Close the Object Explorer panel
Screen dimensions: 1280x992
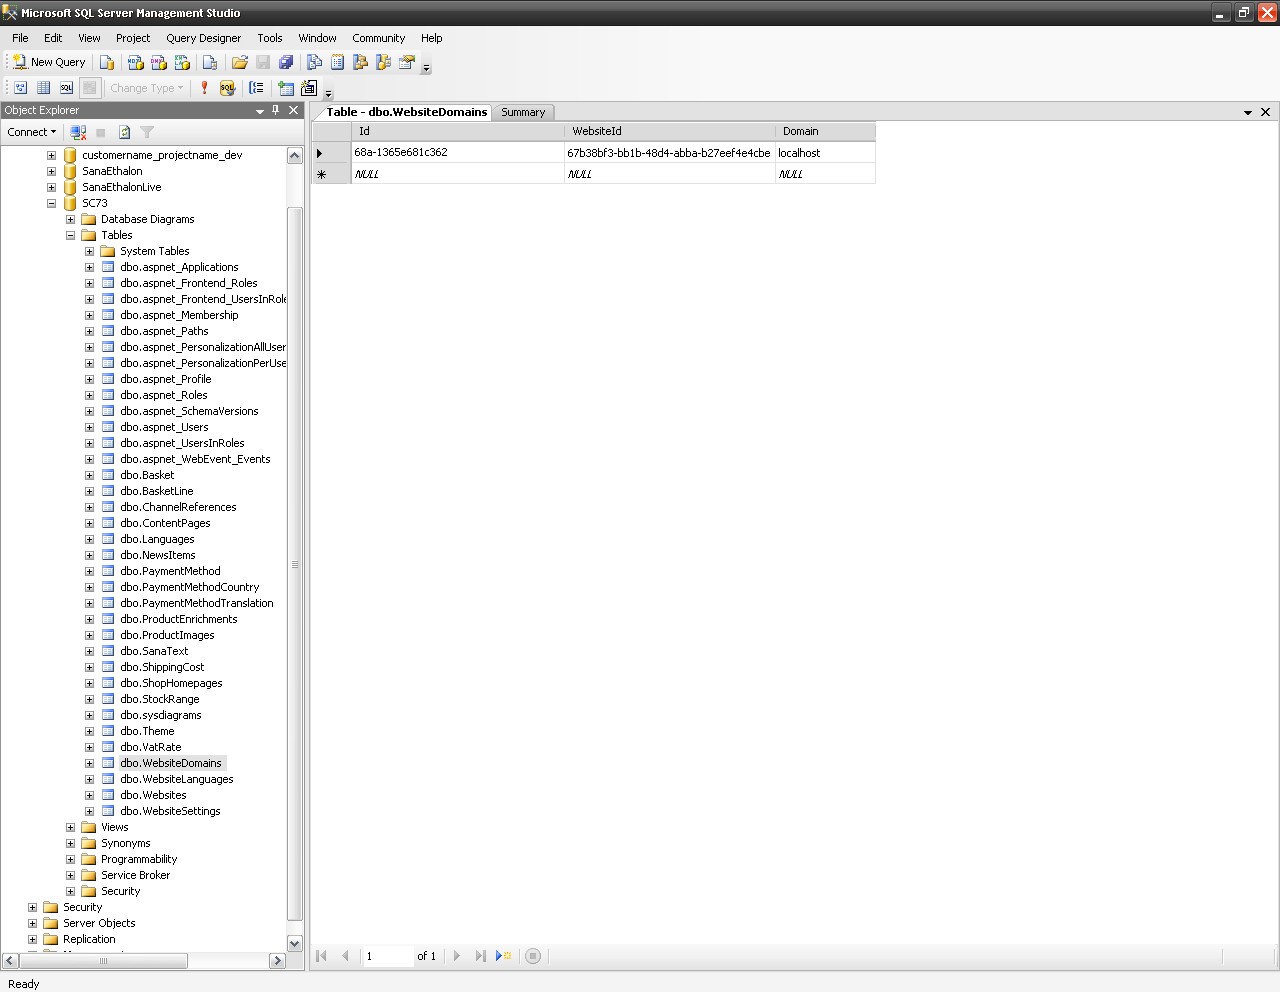pyautogui.click(x=293, y=110)
